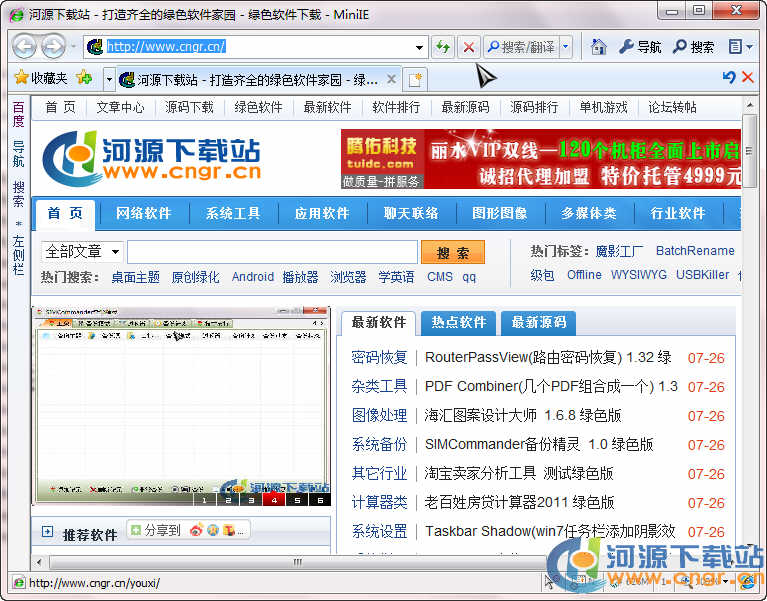Select the 聊天联络 category tab

click(411, 213)
